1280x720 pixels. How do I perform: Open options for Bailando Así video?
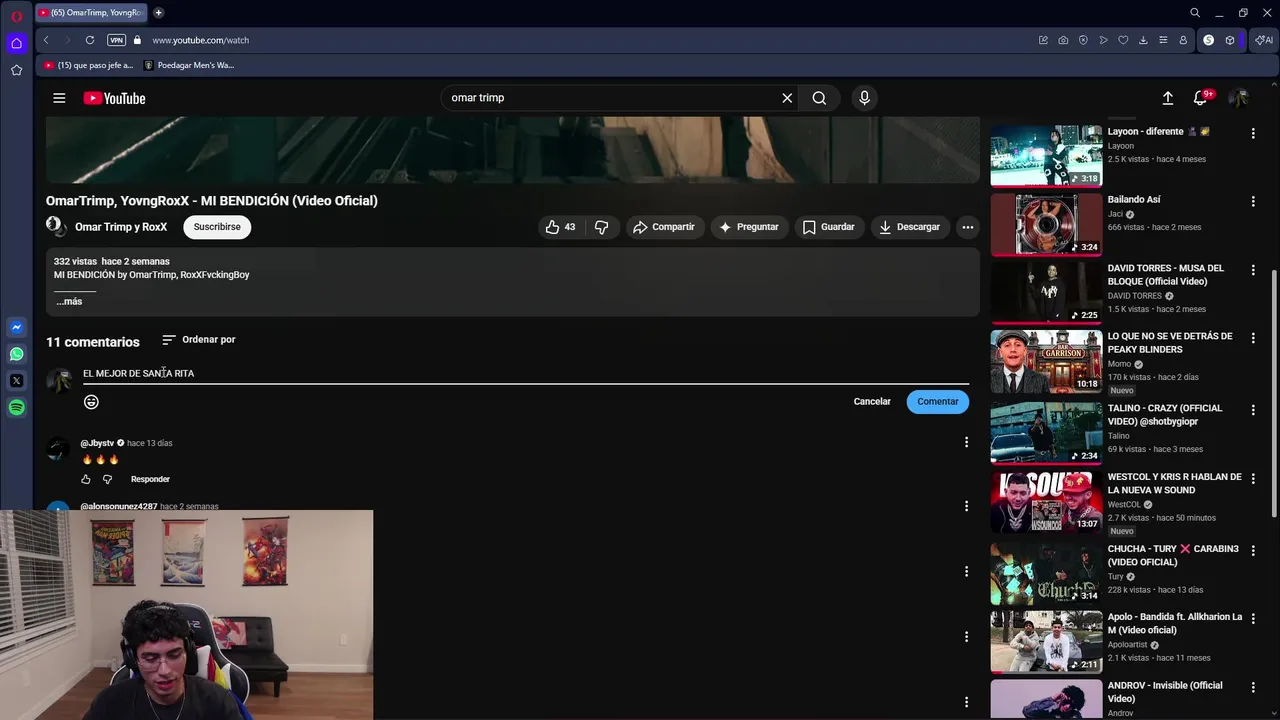[1253, 201]
